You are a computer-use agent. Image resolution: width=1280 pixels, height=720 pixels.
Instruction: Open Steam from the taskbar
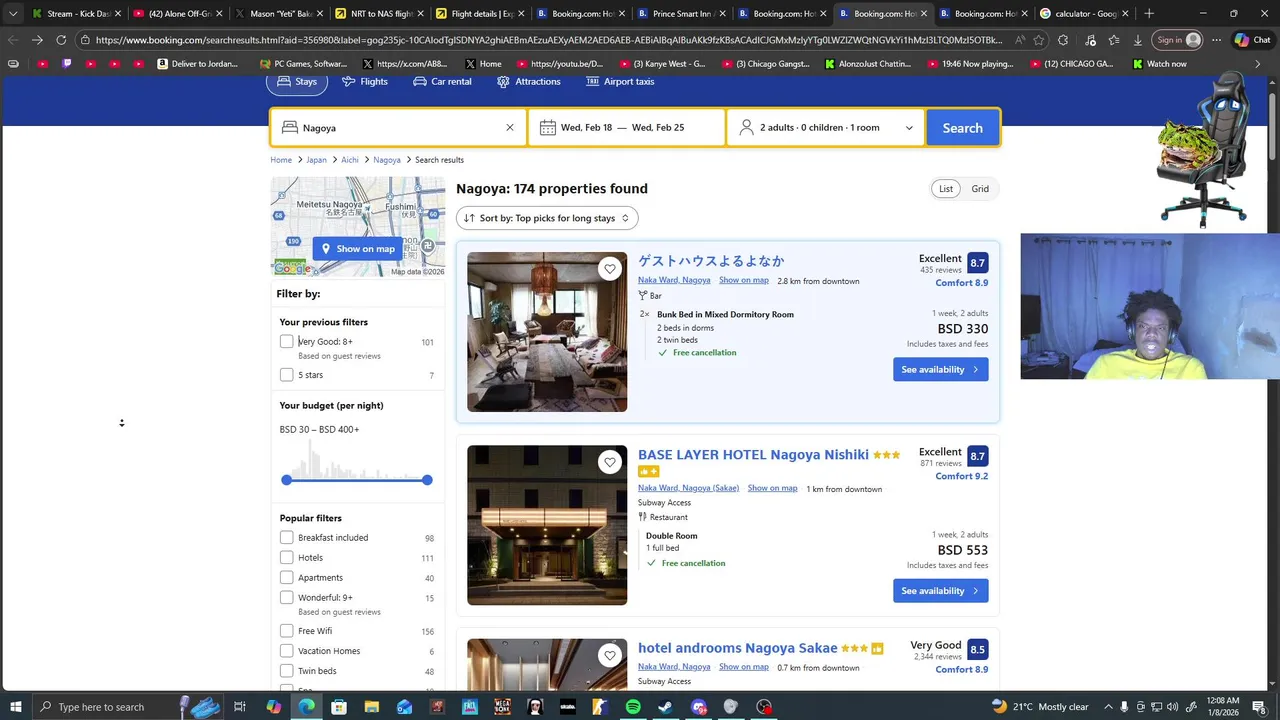coord(665,707)
